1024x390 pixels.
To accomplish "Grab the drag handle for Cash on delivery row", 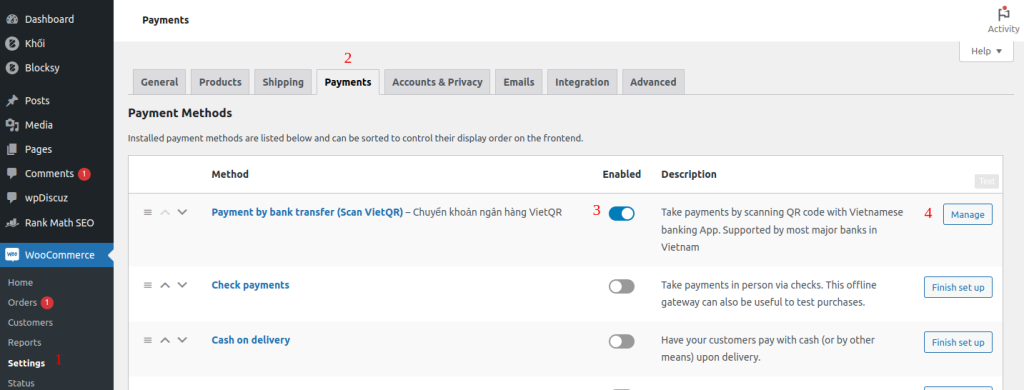I will tap(148, 340).
